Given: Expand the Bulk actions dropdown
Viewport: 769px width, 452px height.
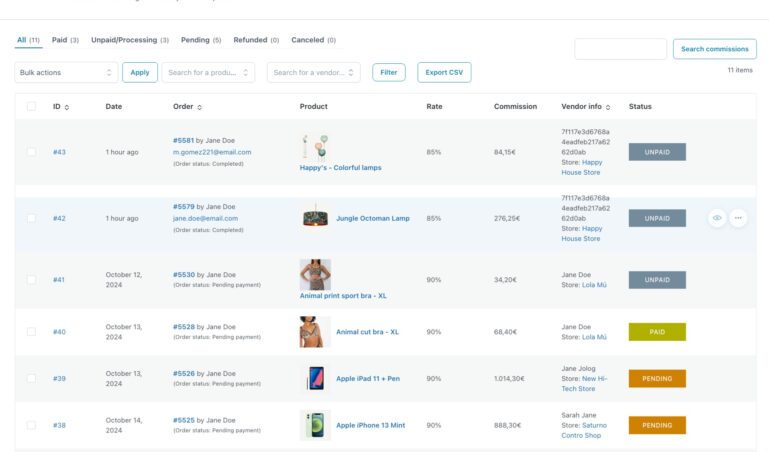Looking at the screenshot, I should [x=66, y=72].
